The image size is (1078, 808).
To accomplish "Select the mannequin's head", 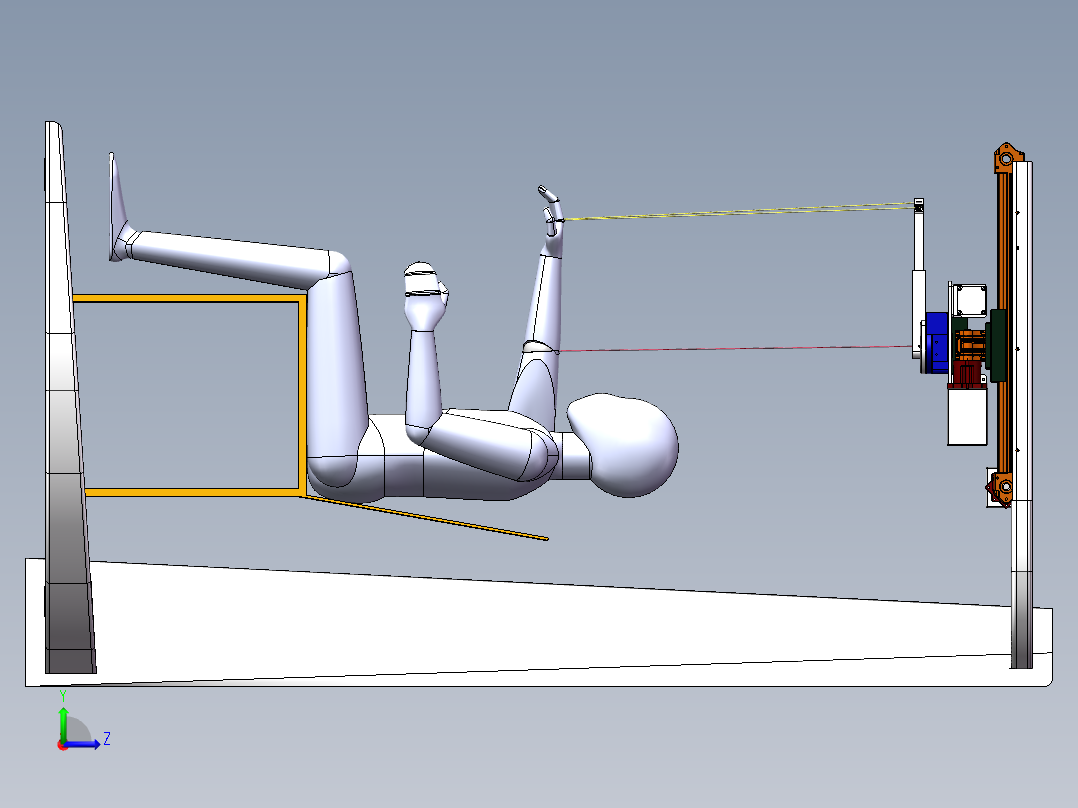I will (622, 444).
